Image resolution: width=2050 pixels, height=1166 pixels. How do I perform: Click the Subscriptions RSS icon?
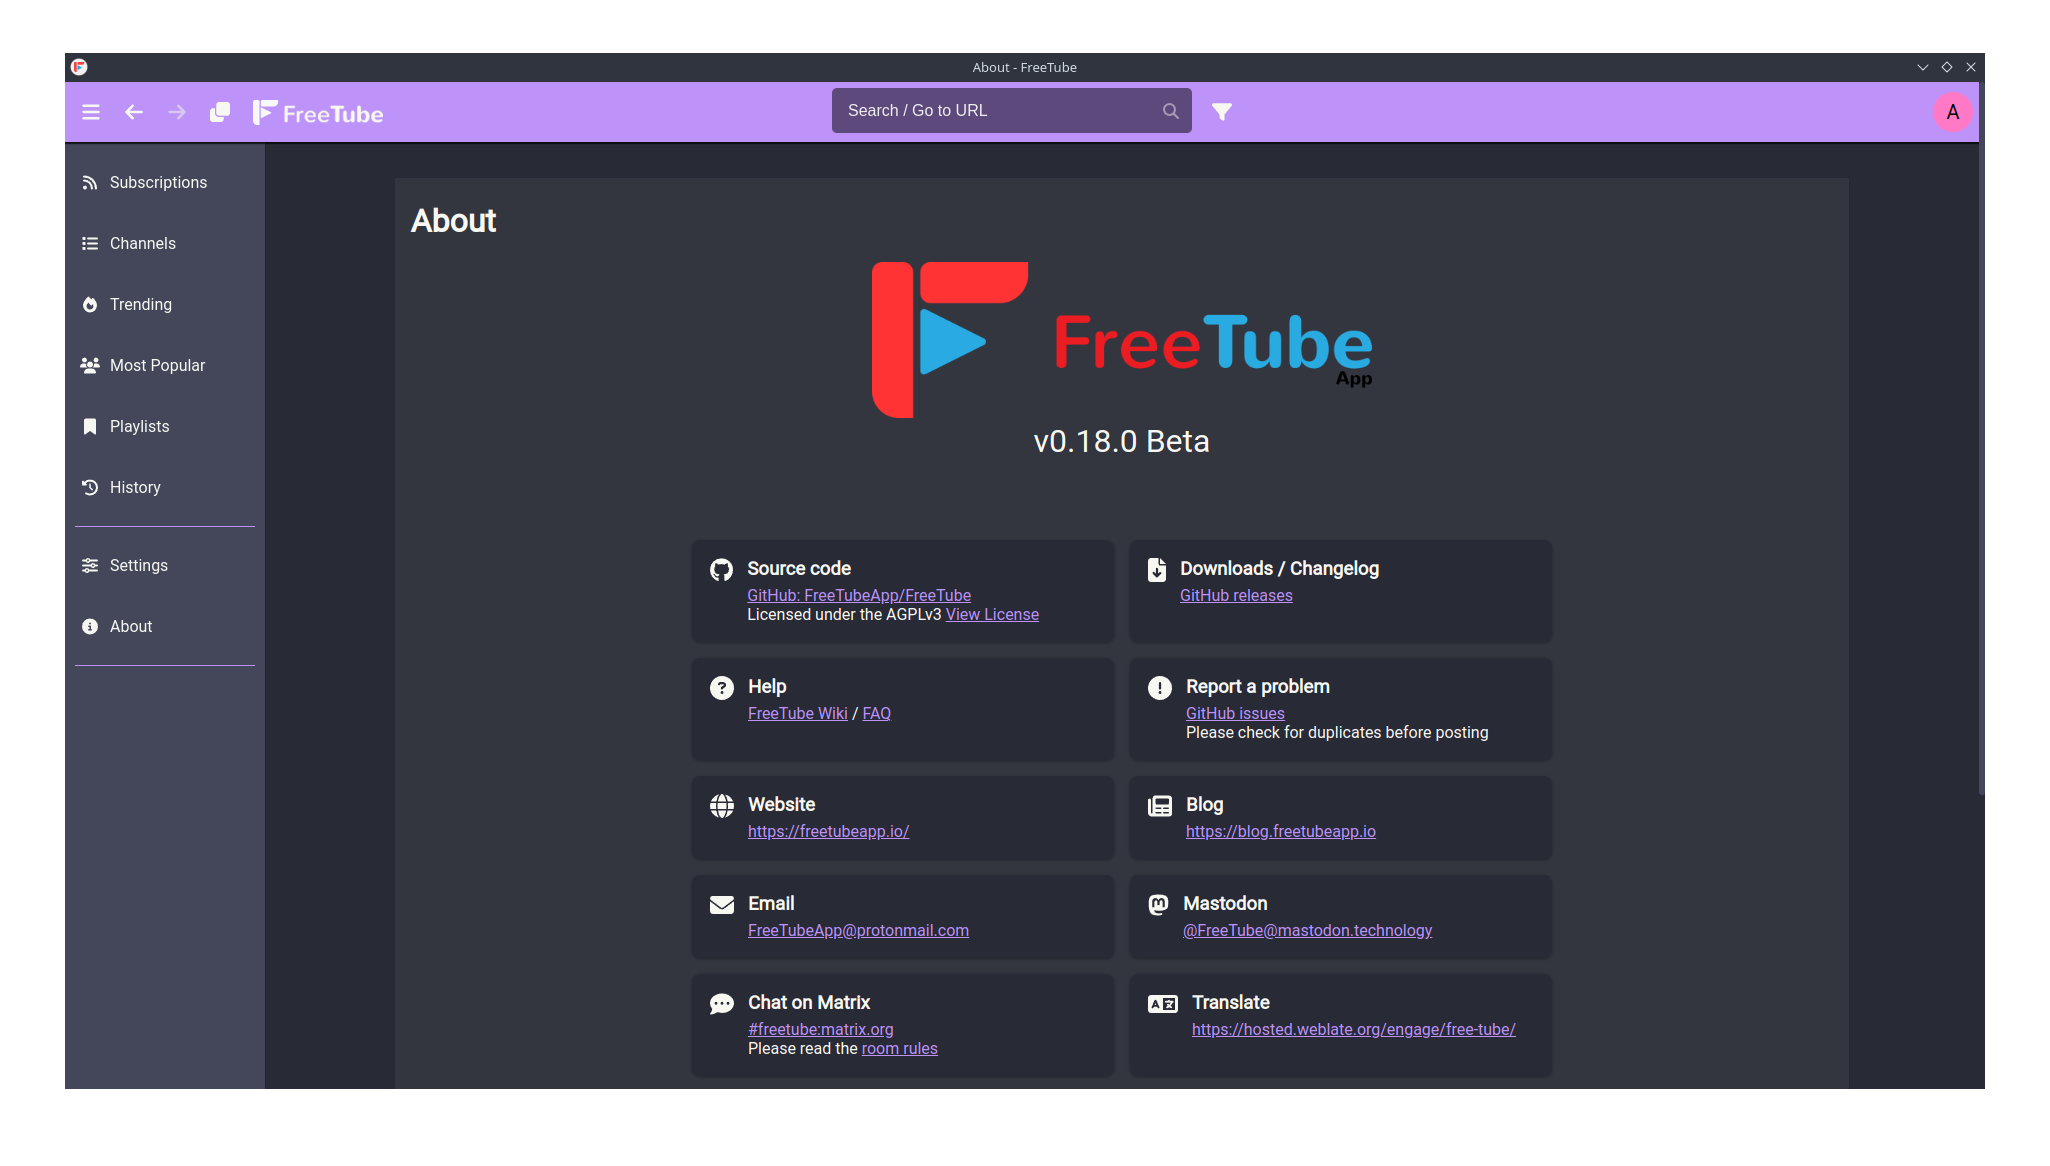click(90, 183)
